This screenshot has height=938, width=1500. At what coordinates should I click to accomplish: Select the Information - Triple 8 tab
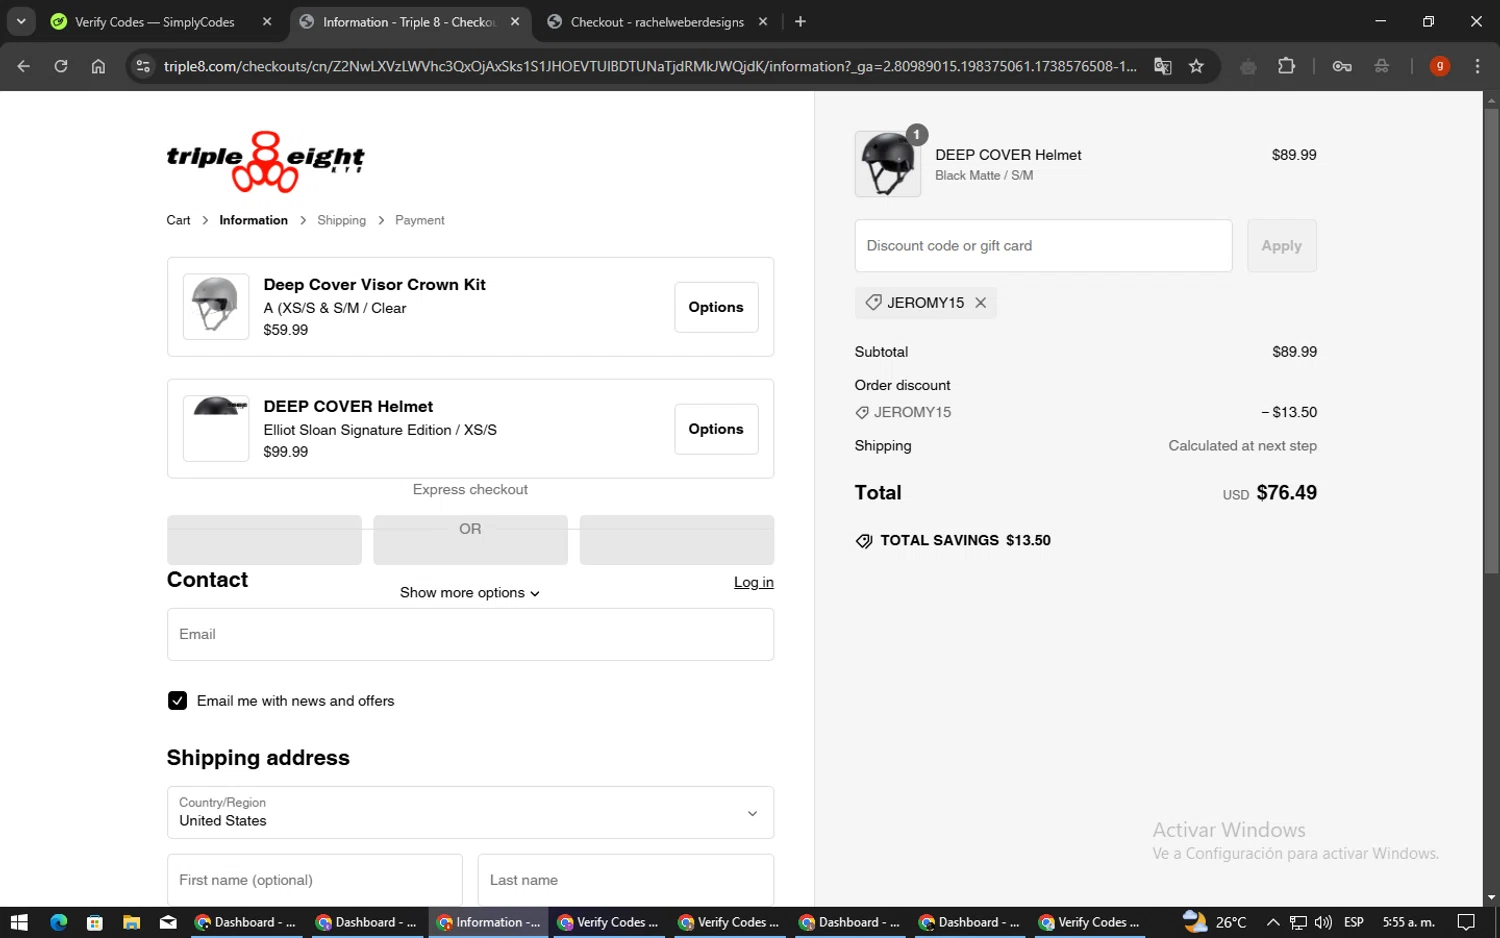[x=408, y=22]
